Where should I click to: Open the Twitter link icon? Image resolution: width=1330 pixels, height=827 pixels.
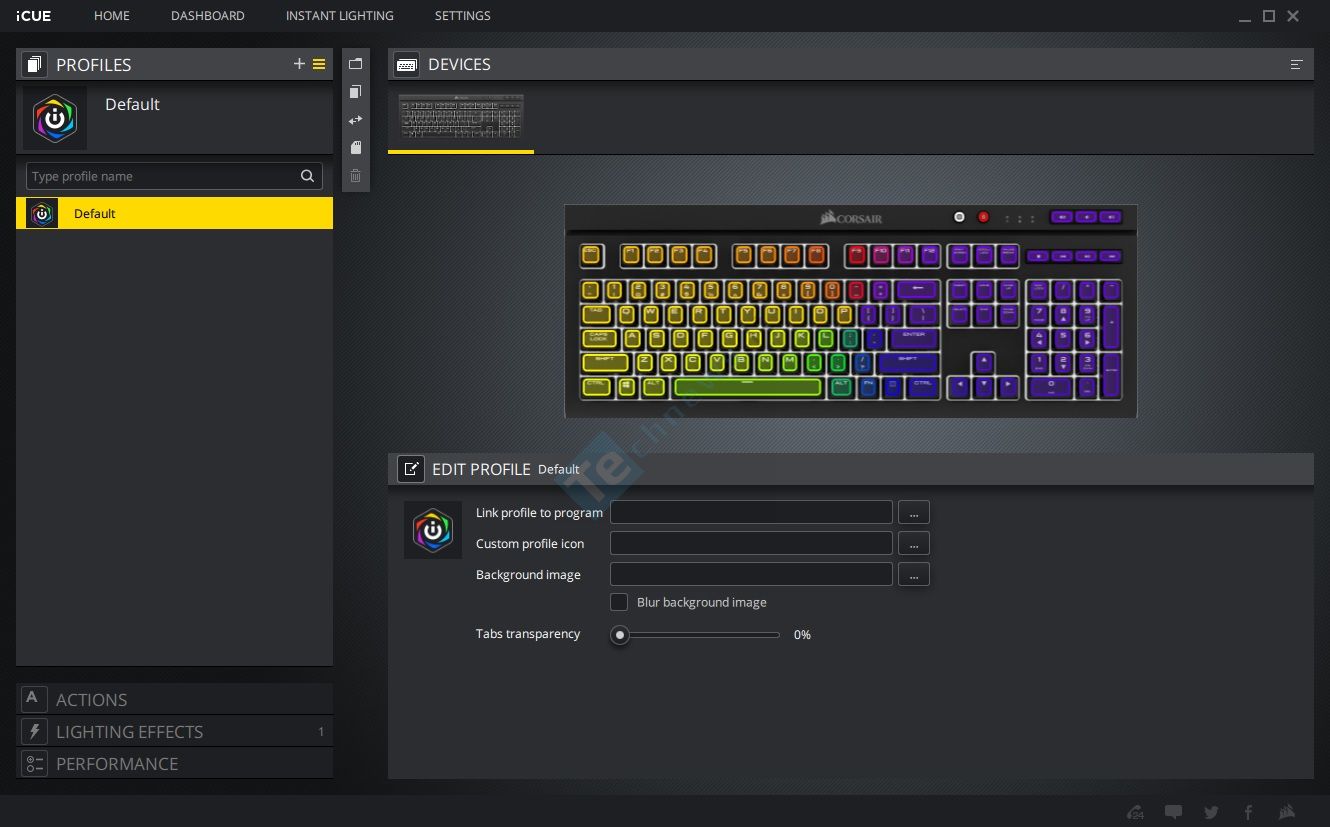[x=1211, y=812]
